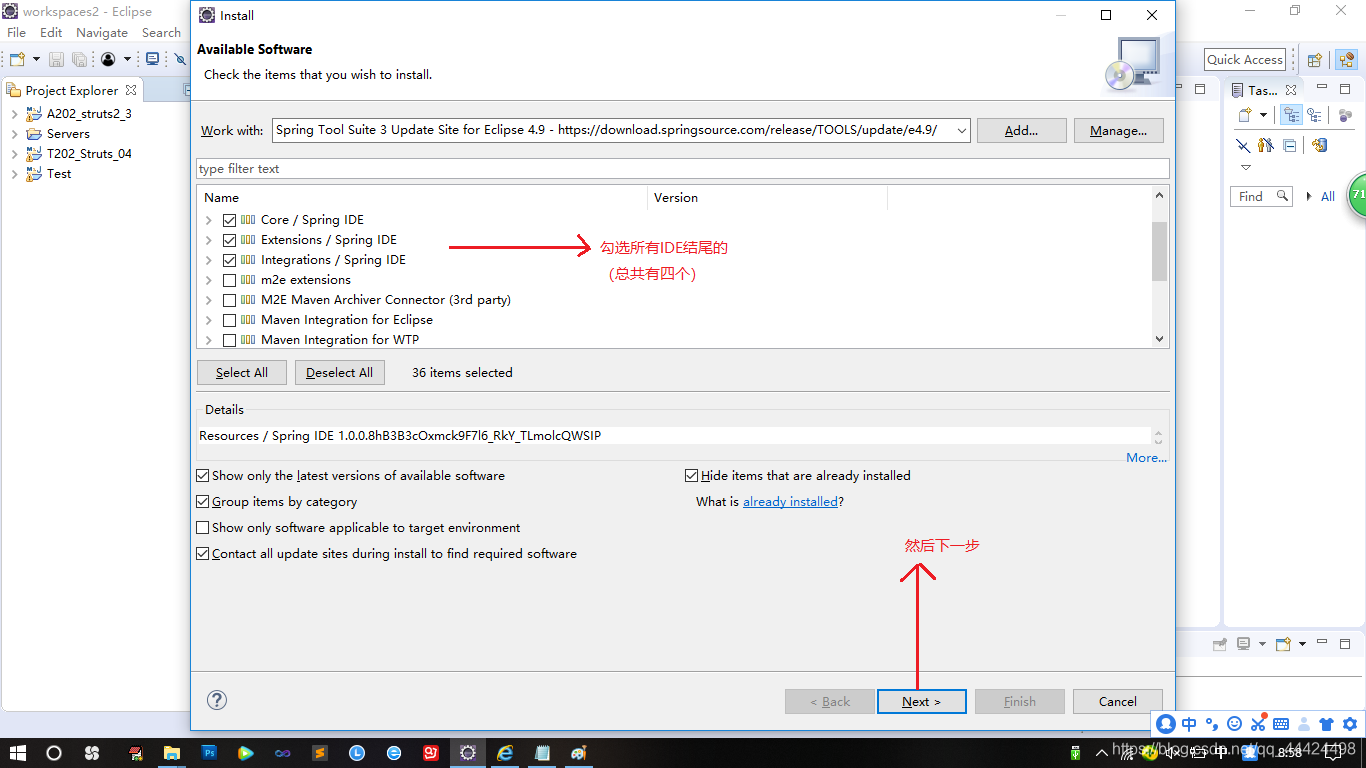Enable Show only software applicable to target
The width and height of the screenshot is (1366, 768).
[203, 528]
